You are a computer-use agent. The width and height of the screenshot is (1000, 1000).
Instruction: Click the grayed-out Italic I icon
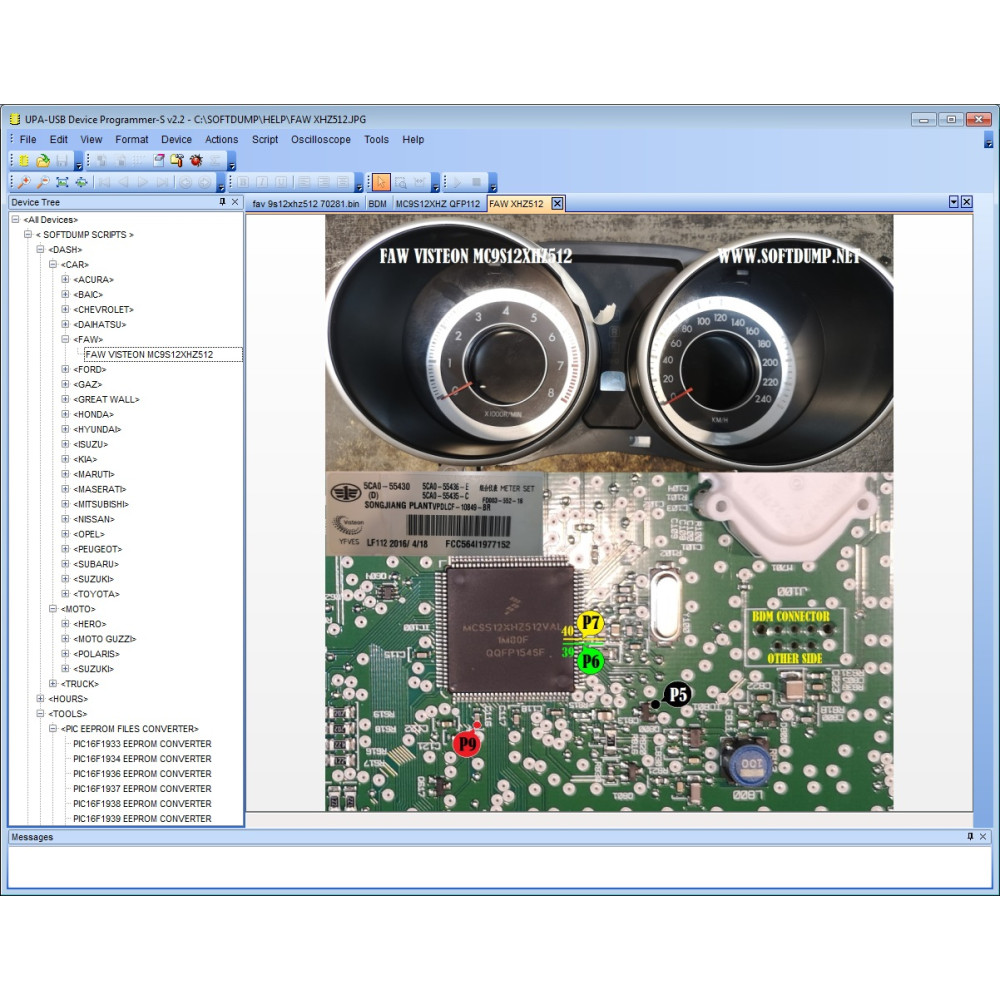262,182
